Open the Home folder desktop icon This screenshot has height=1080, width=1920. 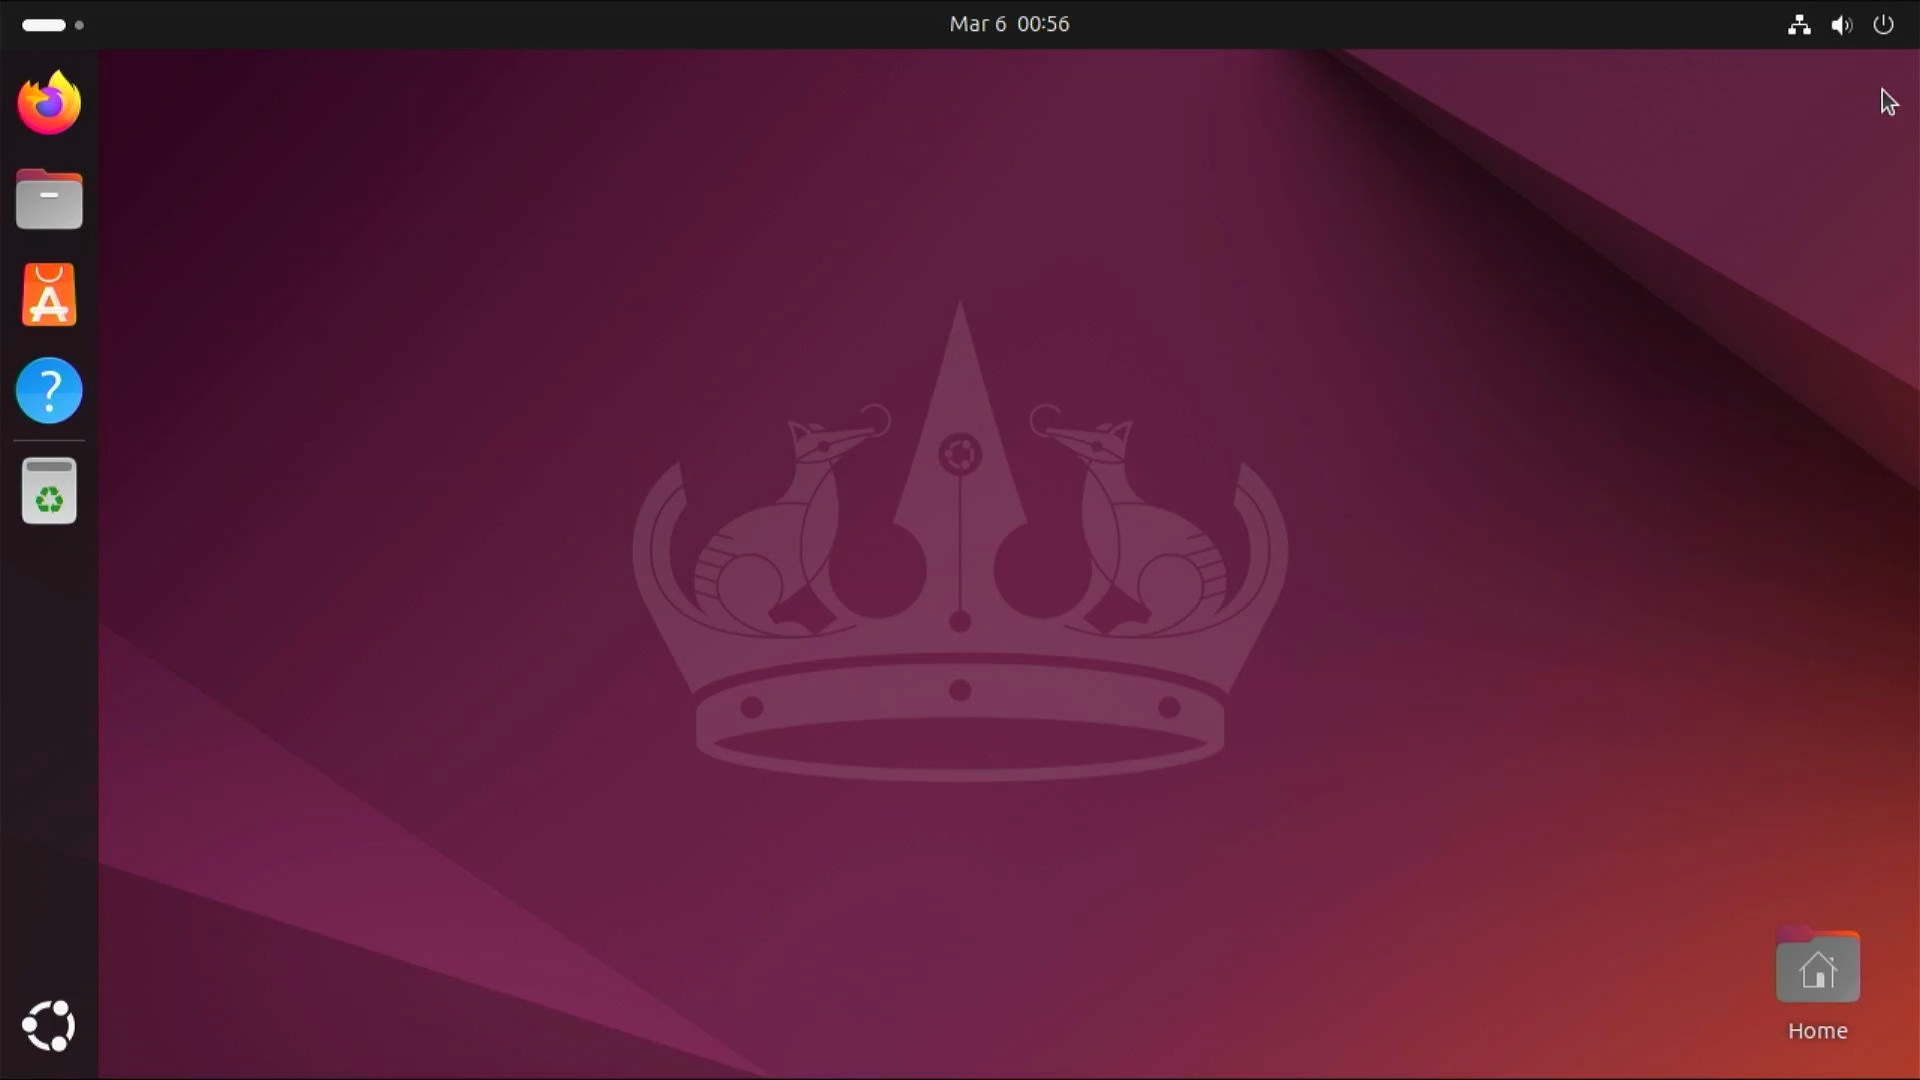(x=1818, y=985)
